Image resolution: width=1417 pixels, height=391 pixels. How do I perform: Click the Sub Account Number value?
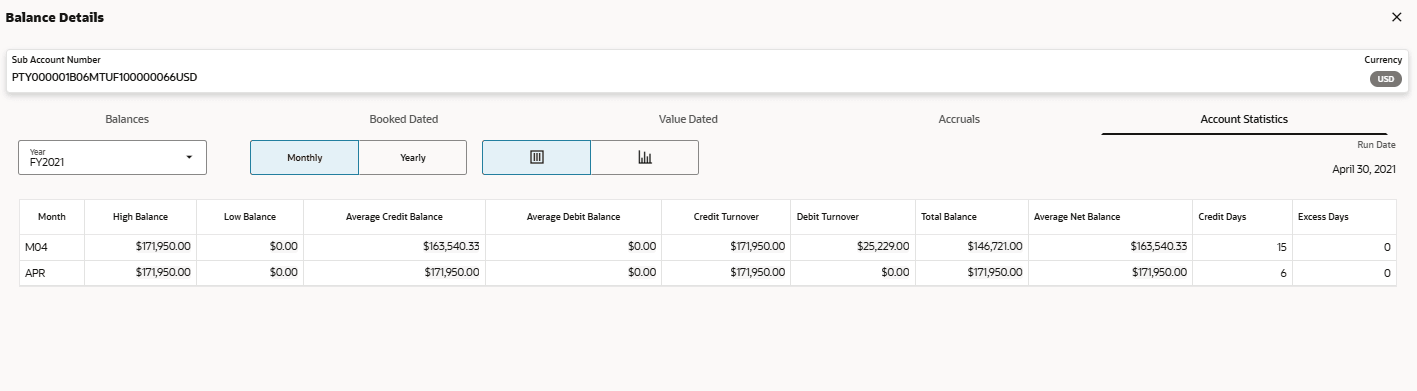tap(104, 76)
